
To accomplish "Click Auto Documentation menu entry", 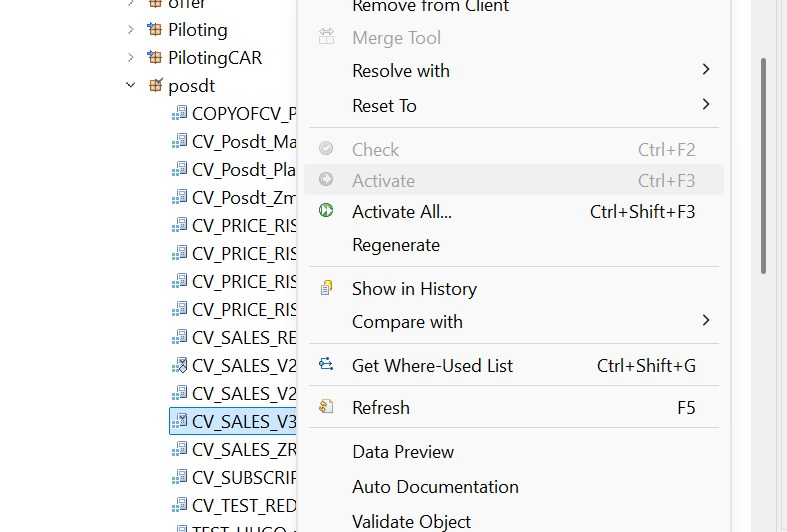I will tap(435, 487).
